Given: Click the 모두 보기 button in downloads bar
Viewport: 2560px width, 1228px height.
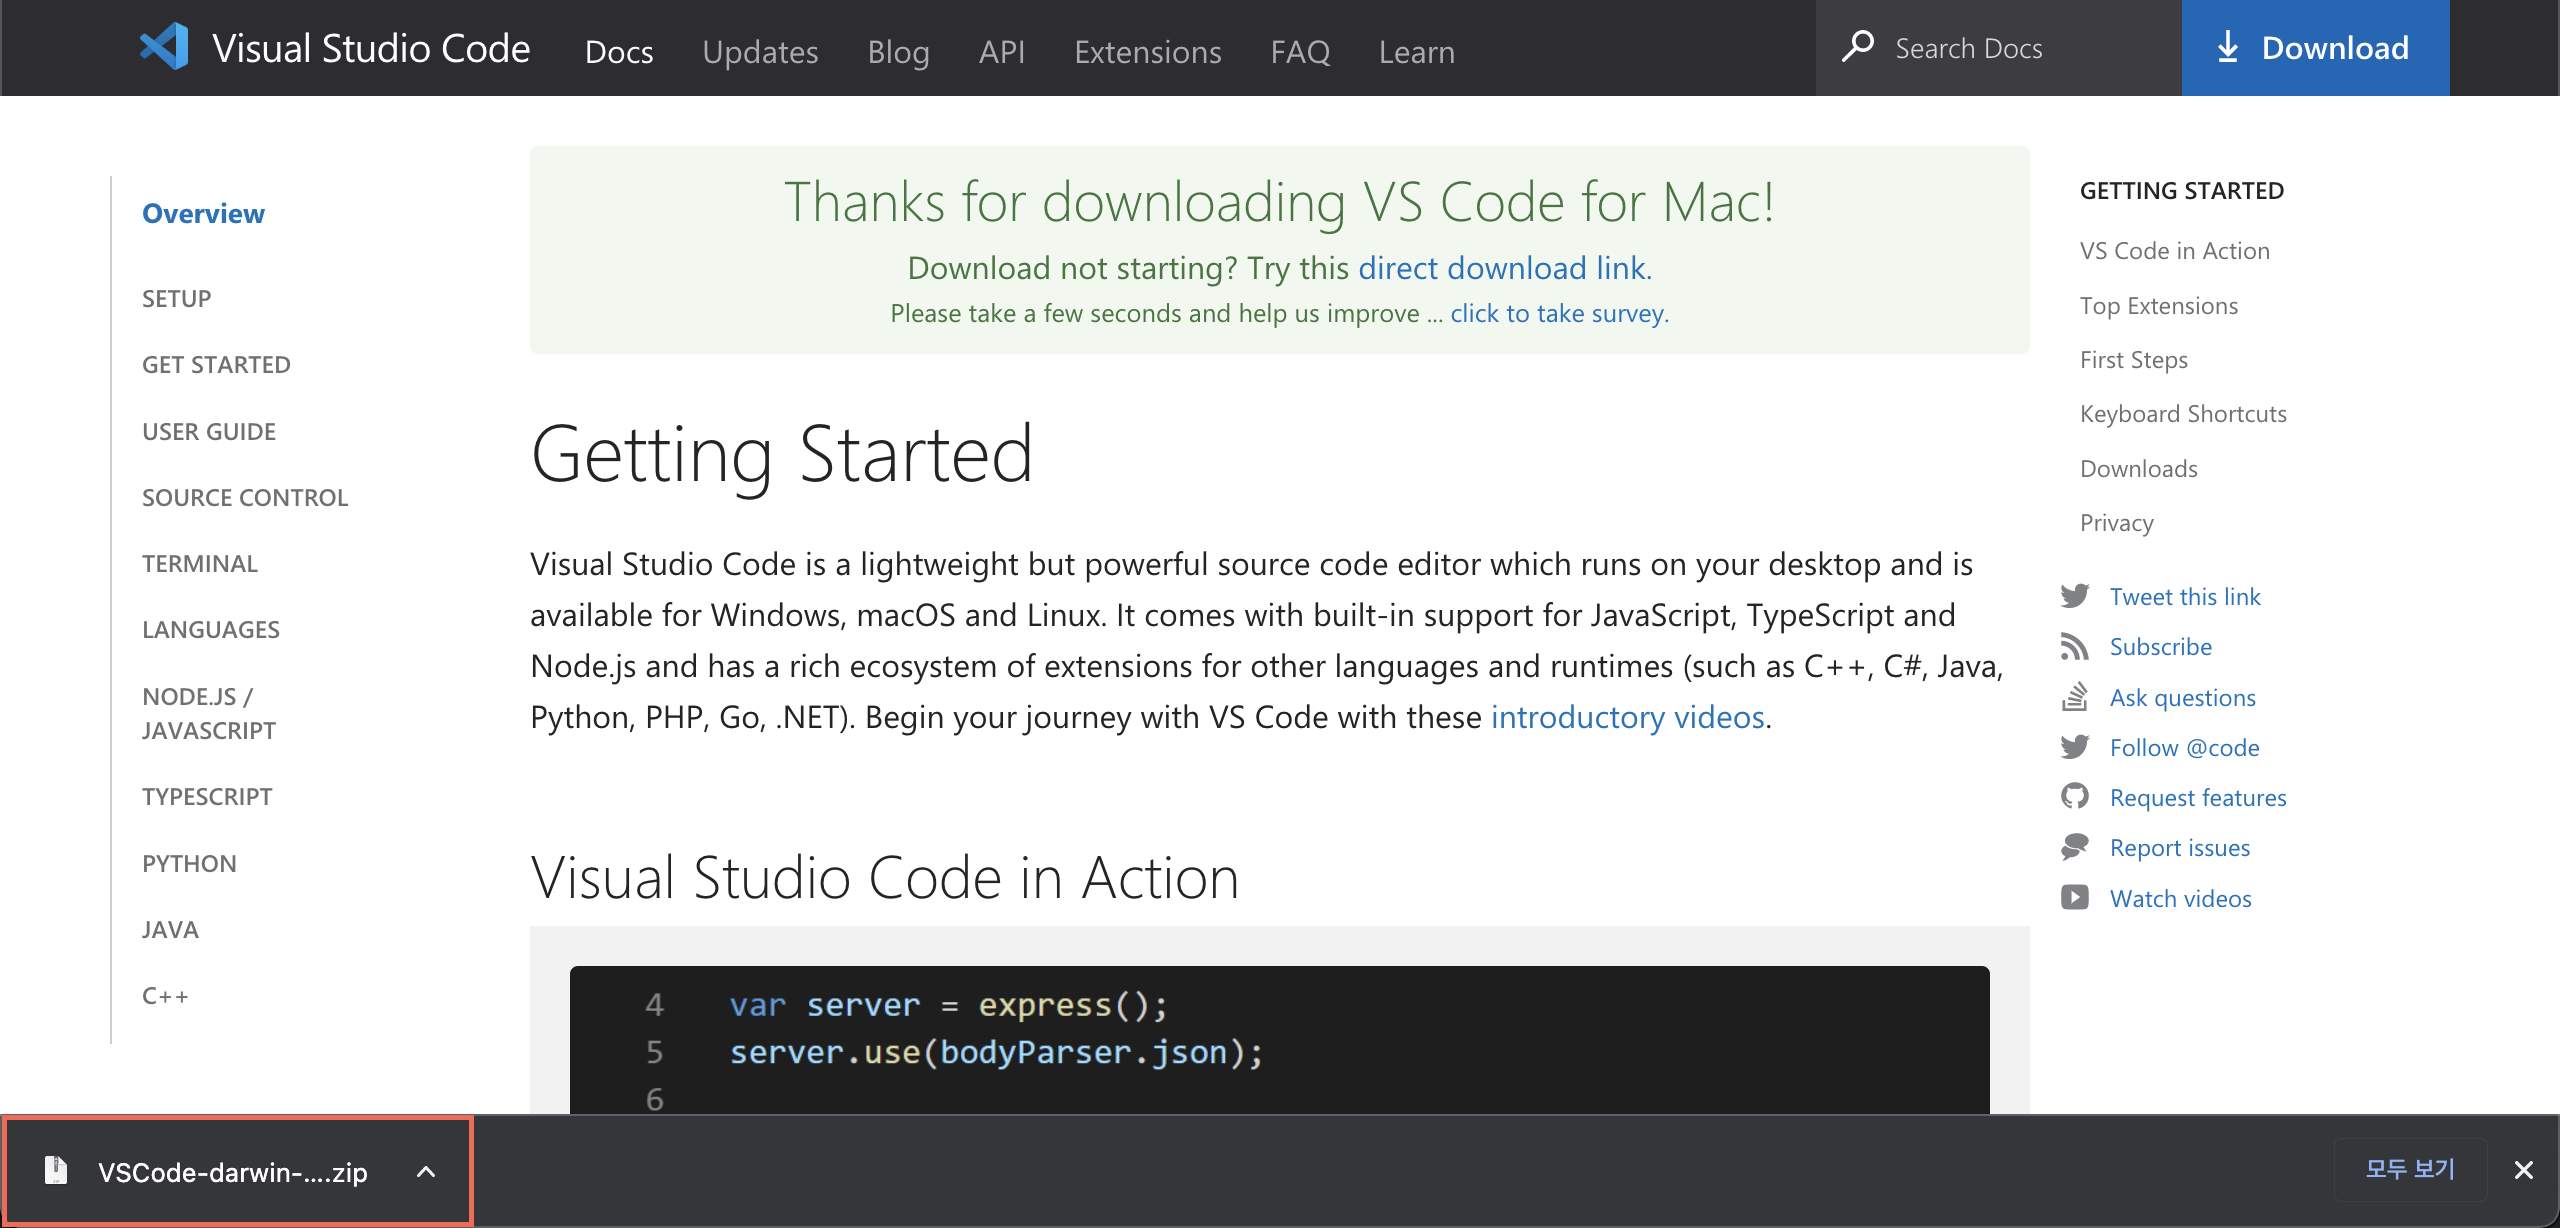Looking at the screenshot, I should tap(2410, 1169).
